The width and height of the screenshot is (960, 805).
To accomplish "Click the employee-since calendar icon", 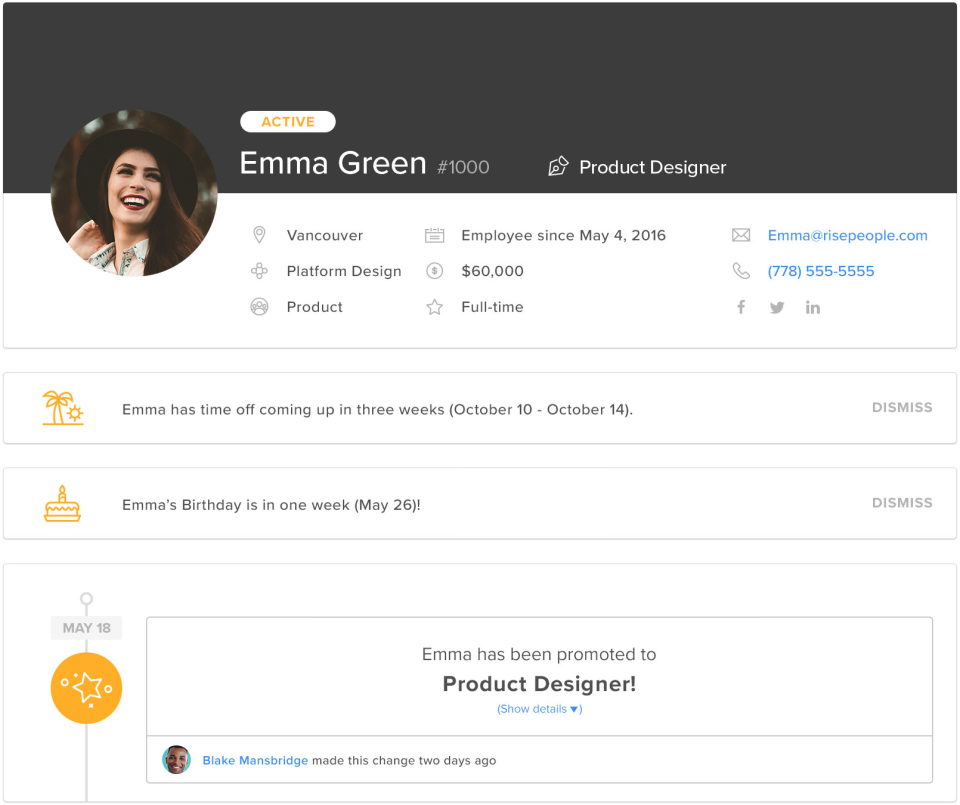I will [x=434, y=235].
